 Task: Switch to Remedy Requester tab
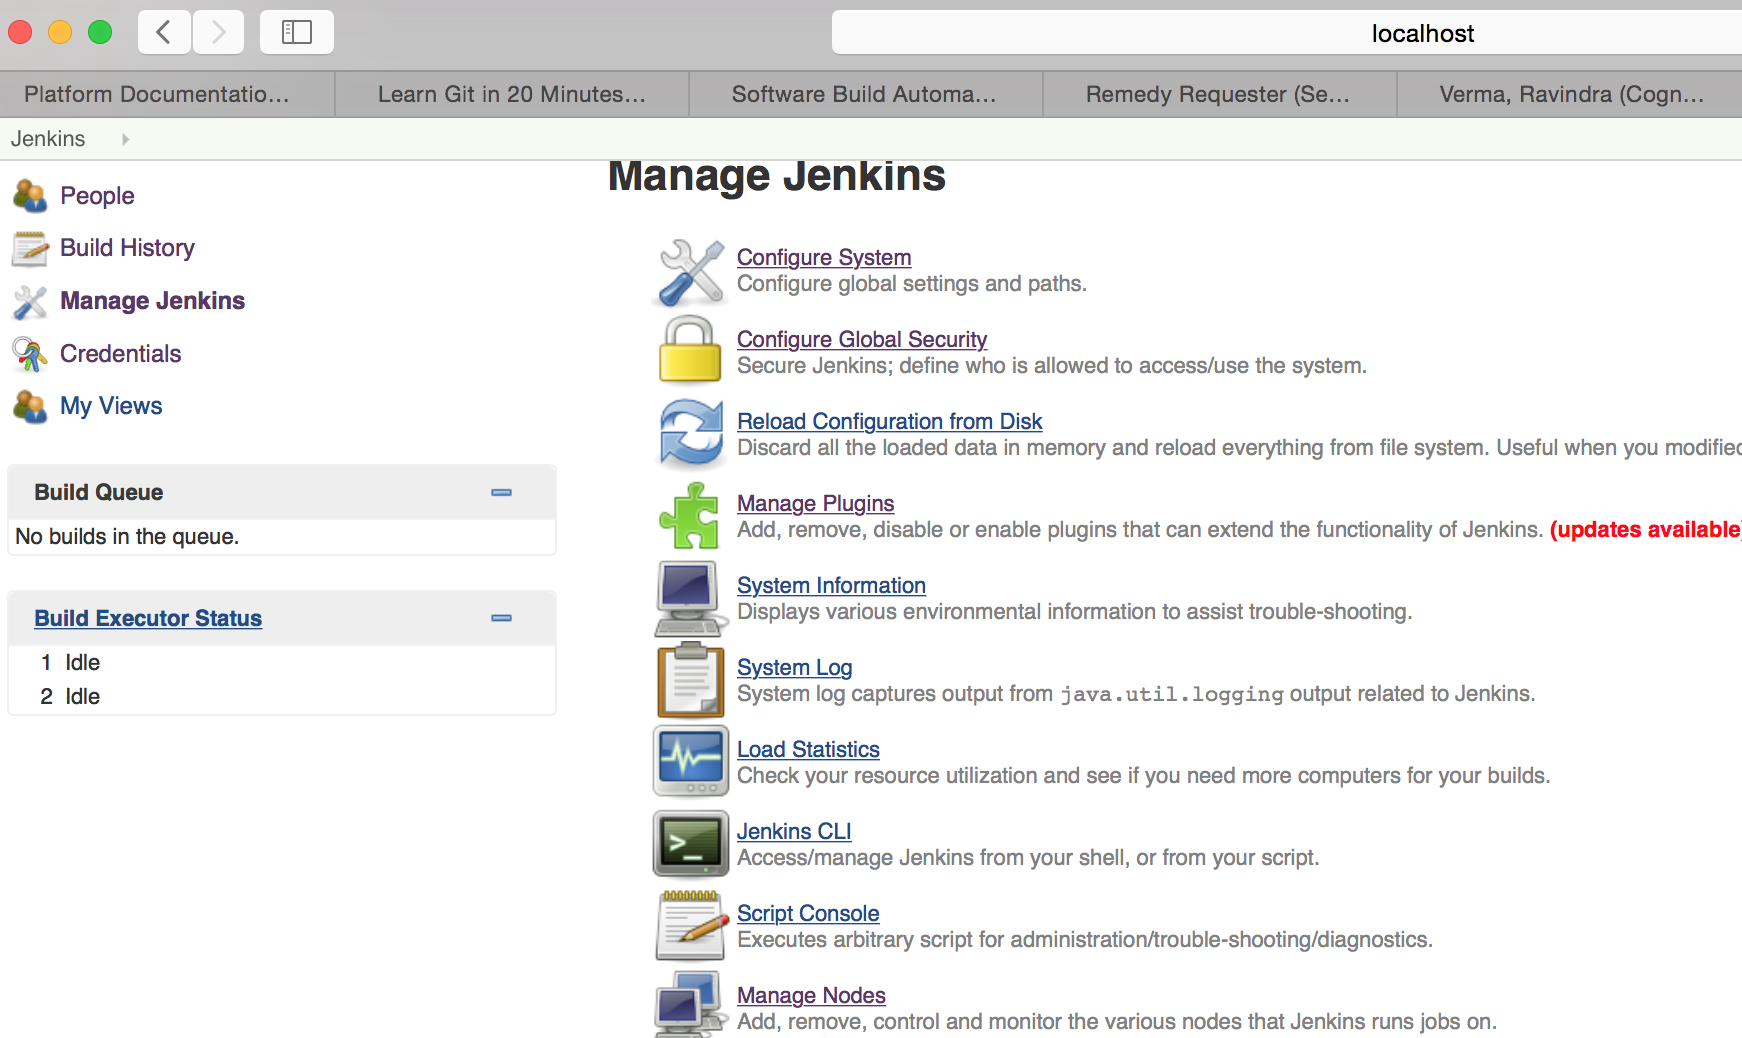pyautogui.click(x=1220, y=94)
